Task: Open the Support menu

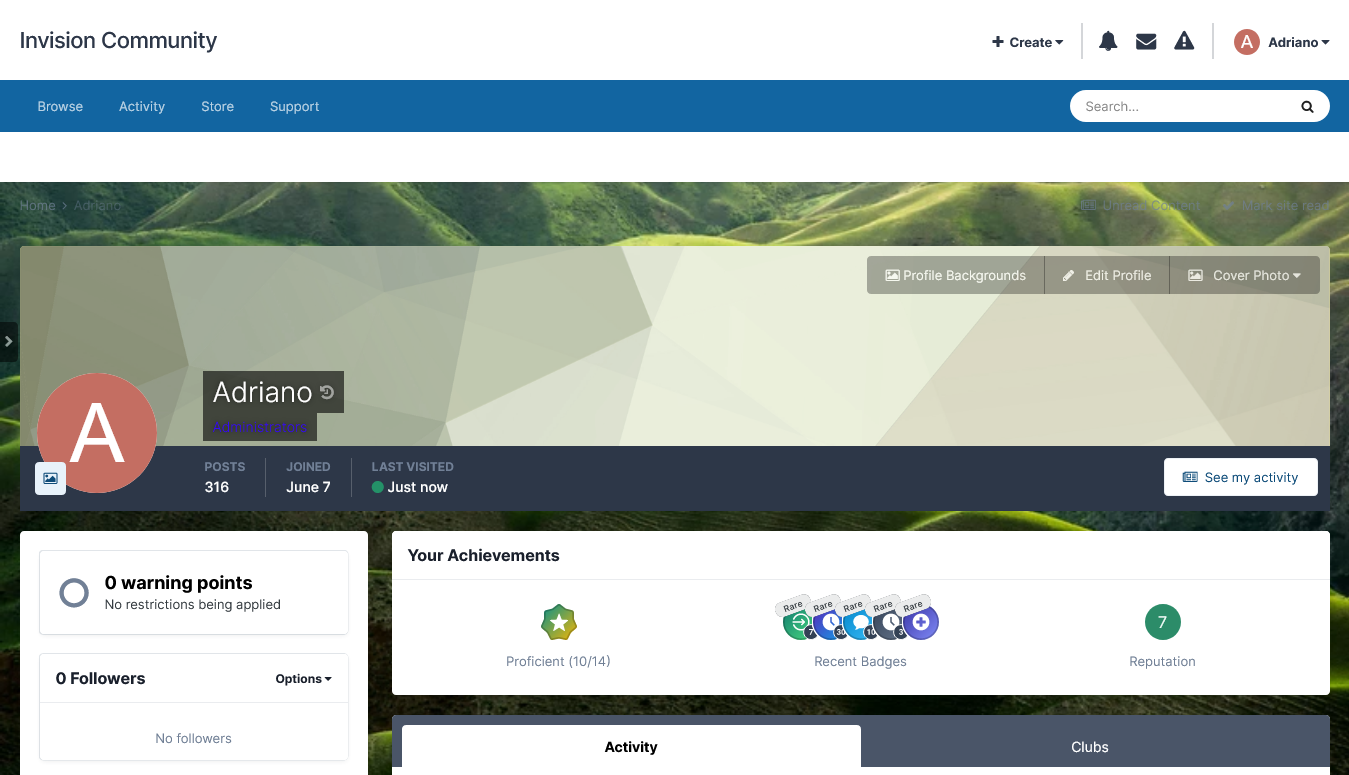Action: click(x=294, y=106)
